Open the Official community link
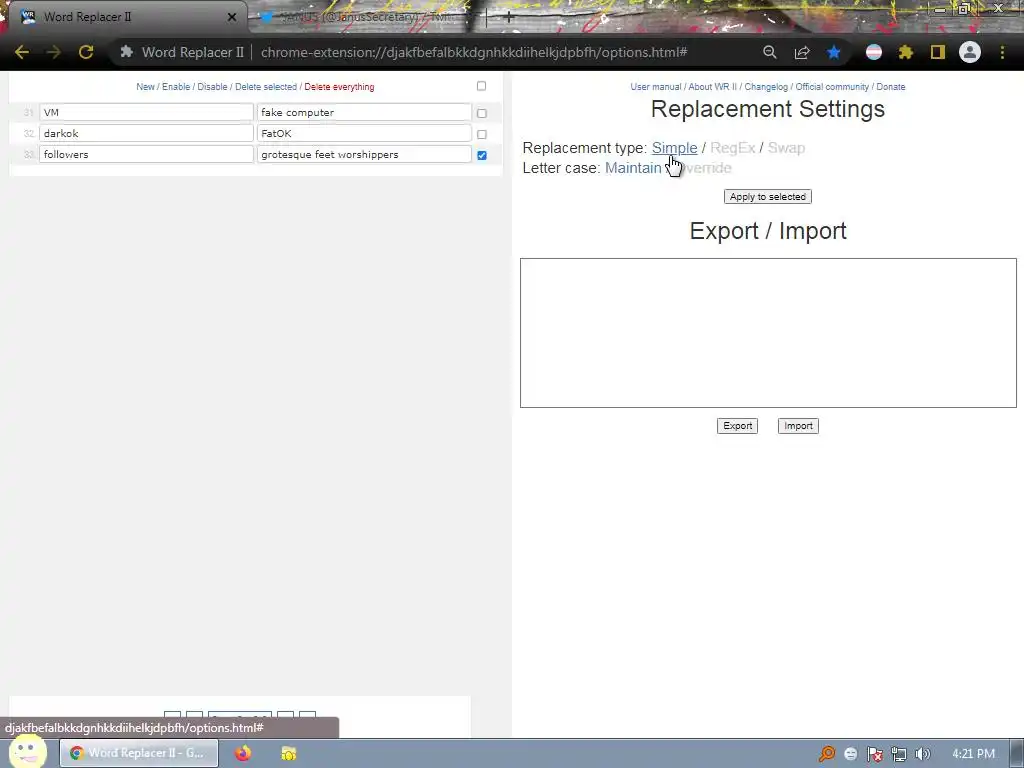1024x768 pixels. point(832,87)
